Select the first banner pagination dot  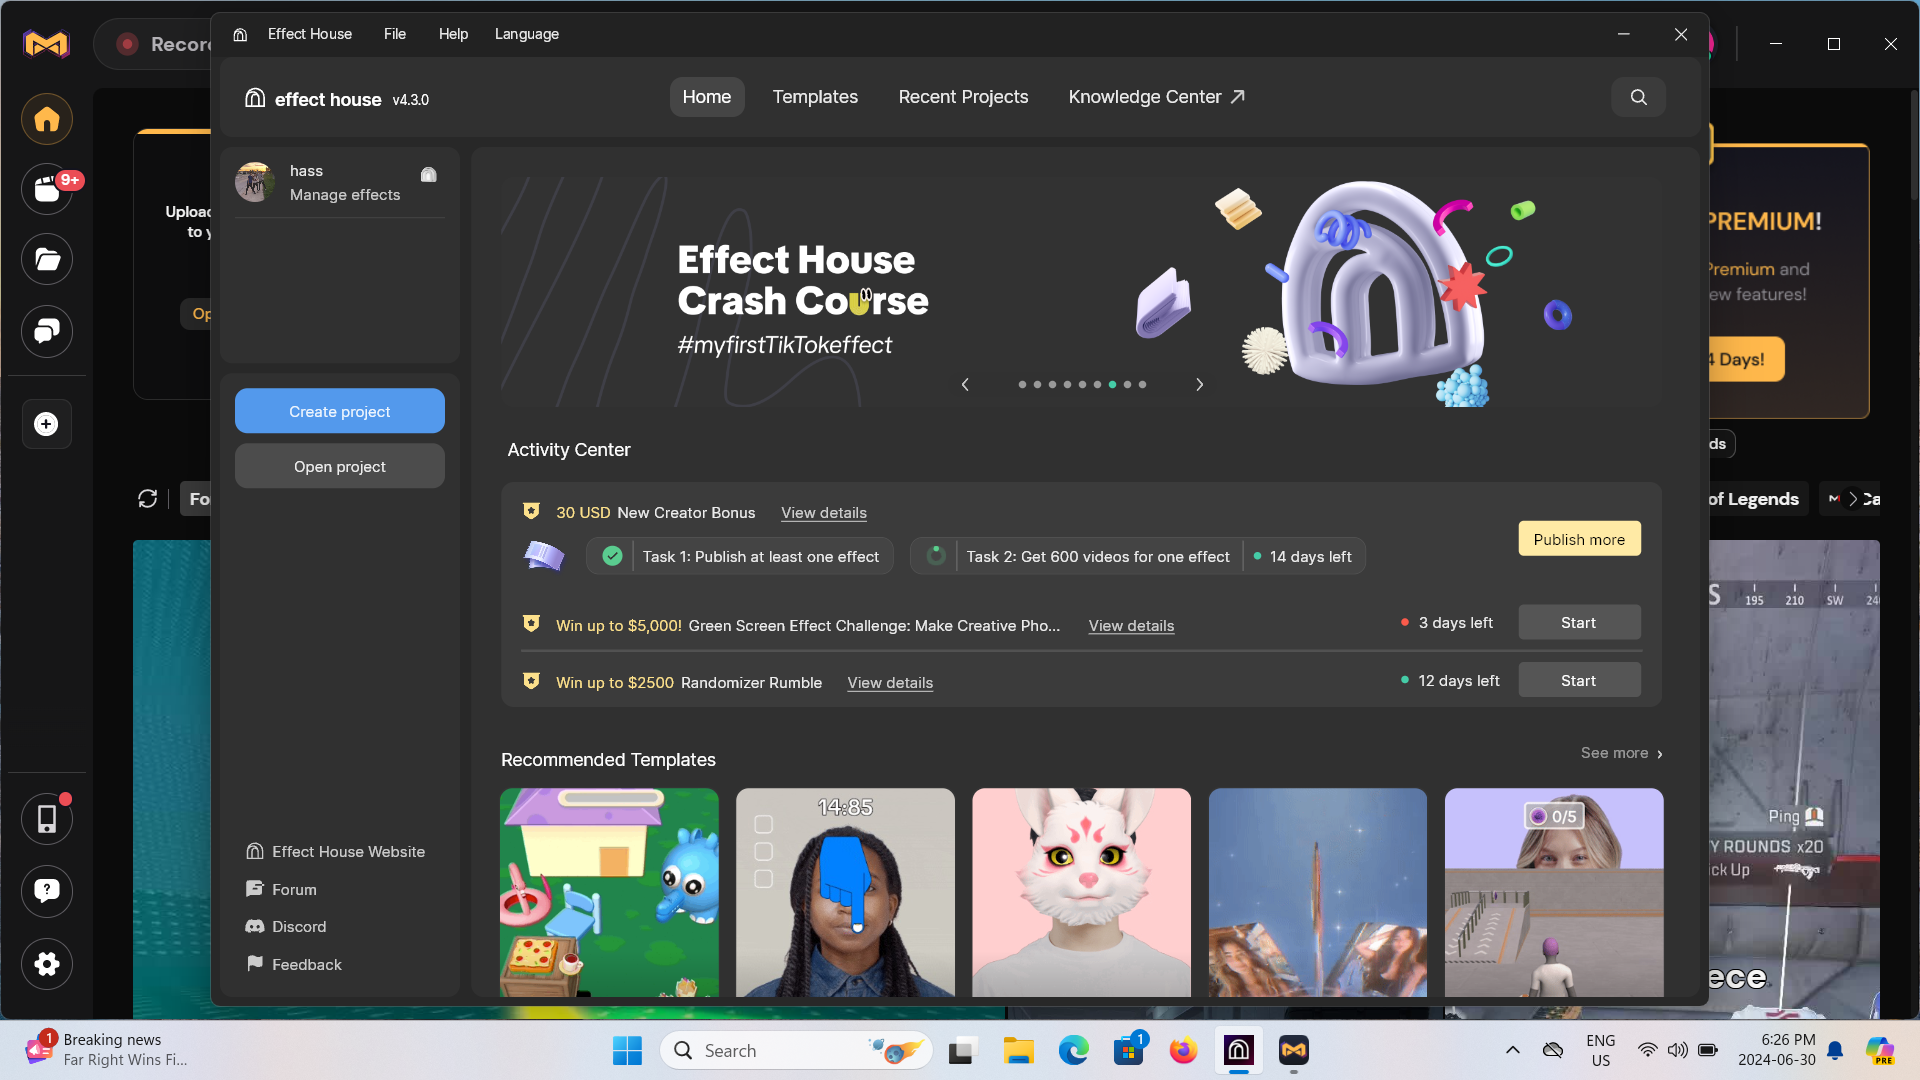pos(1022,385)
